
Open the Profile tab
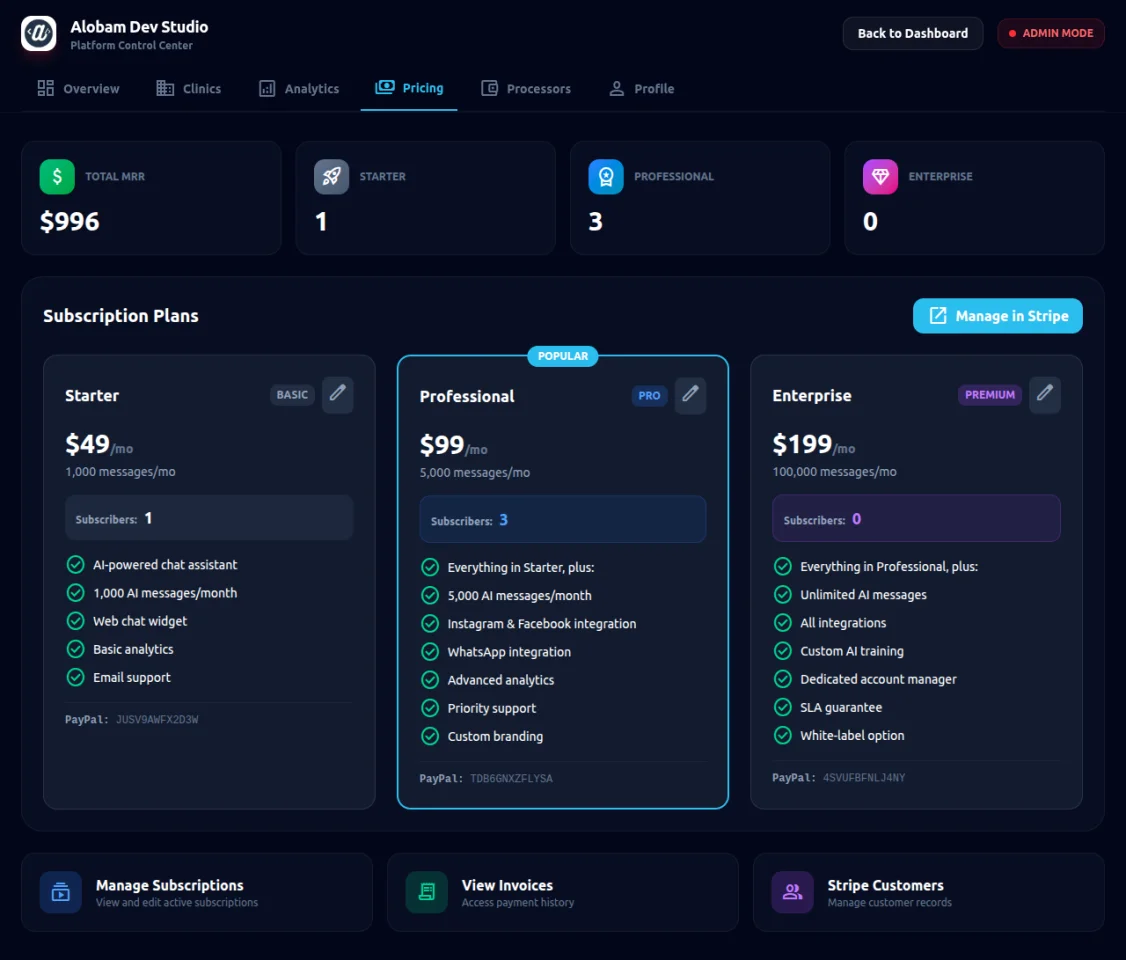(641, 88)
